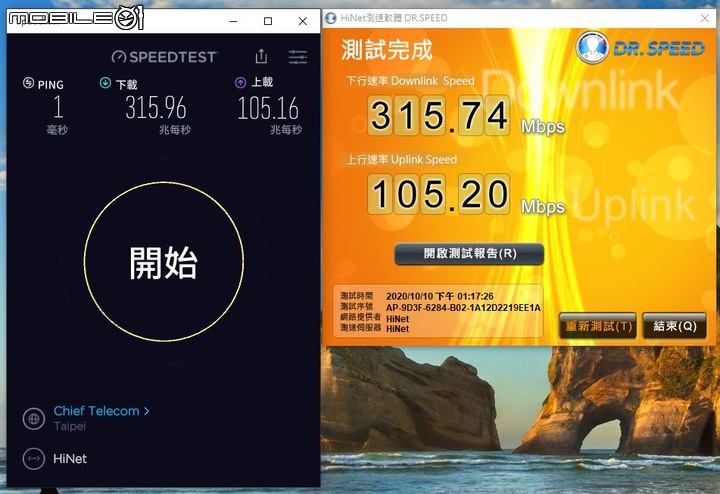Click the test time 2020/10/10 下午 01:17:26

(x=439, y=296)
